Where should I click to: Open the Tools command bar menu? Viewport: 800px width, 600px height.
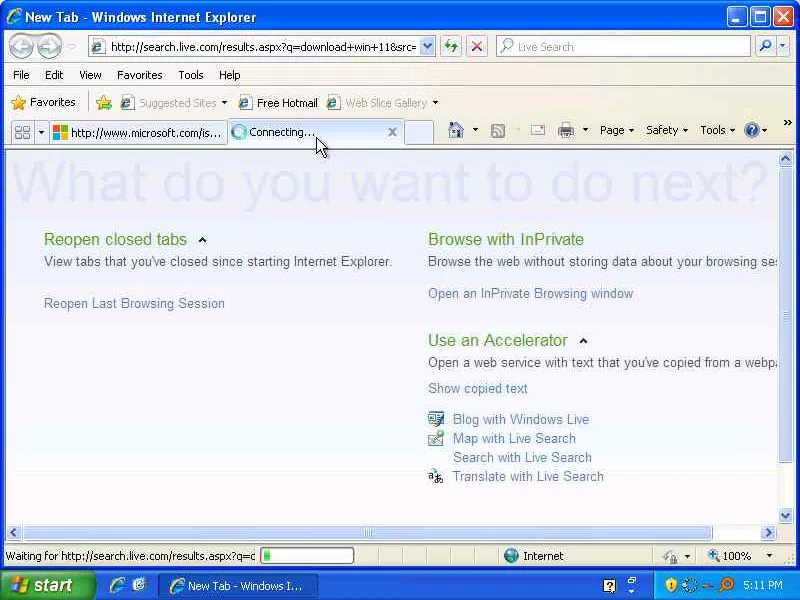[x=717, y=130]
